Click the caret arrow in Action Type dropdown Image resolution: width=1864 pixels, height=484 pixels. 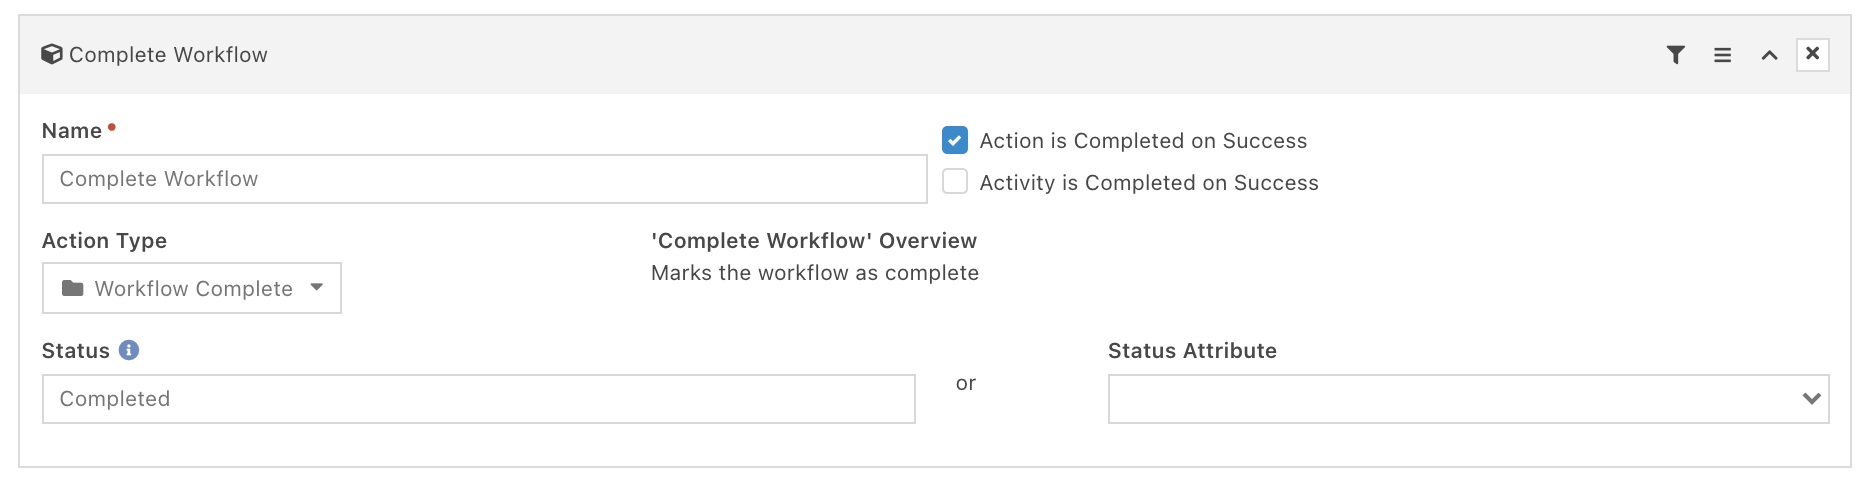[x=317, y=287]
